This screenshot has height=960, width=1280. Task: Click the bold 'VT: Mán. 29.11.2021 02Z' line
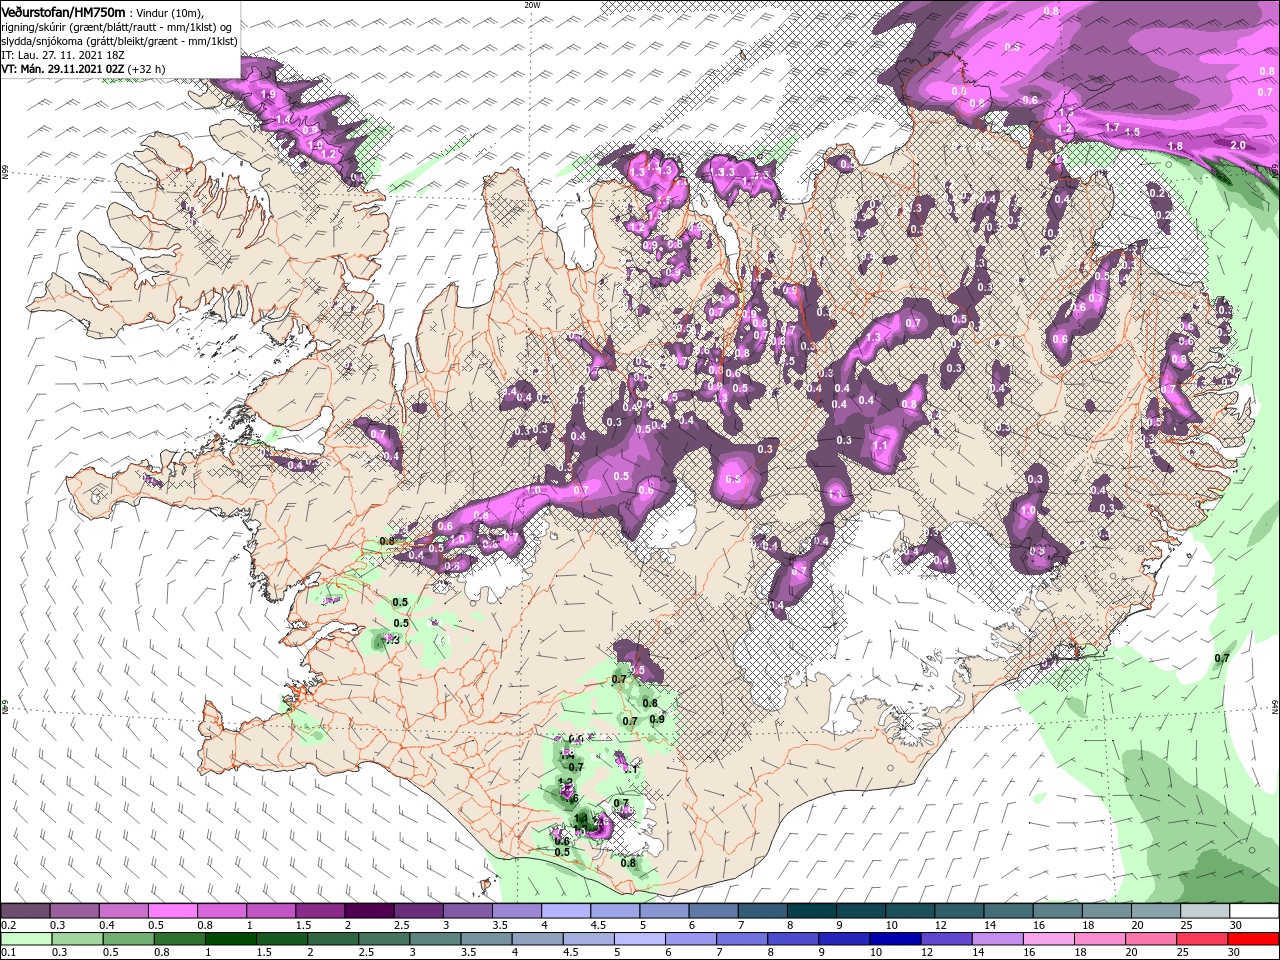[61, 69]
